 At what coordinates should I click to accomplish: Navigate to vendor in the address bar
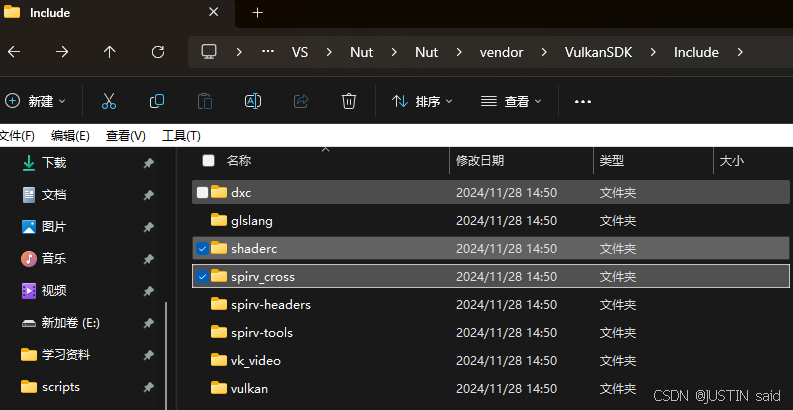(x=502, y=52)
